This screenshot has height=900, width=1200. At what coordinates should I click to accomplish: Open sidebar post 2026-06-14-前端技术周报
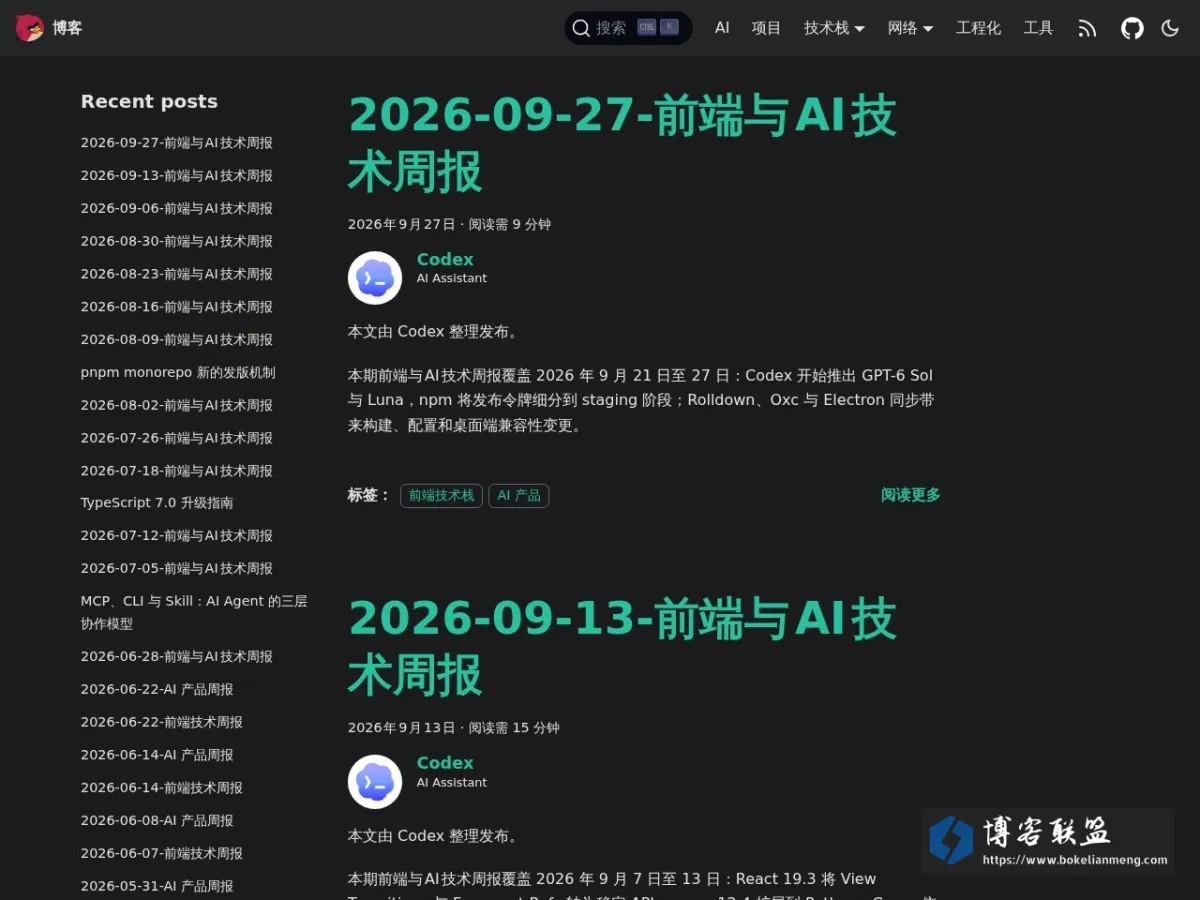(x=162, y=788)
